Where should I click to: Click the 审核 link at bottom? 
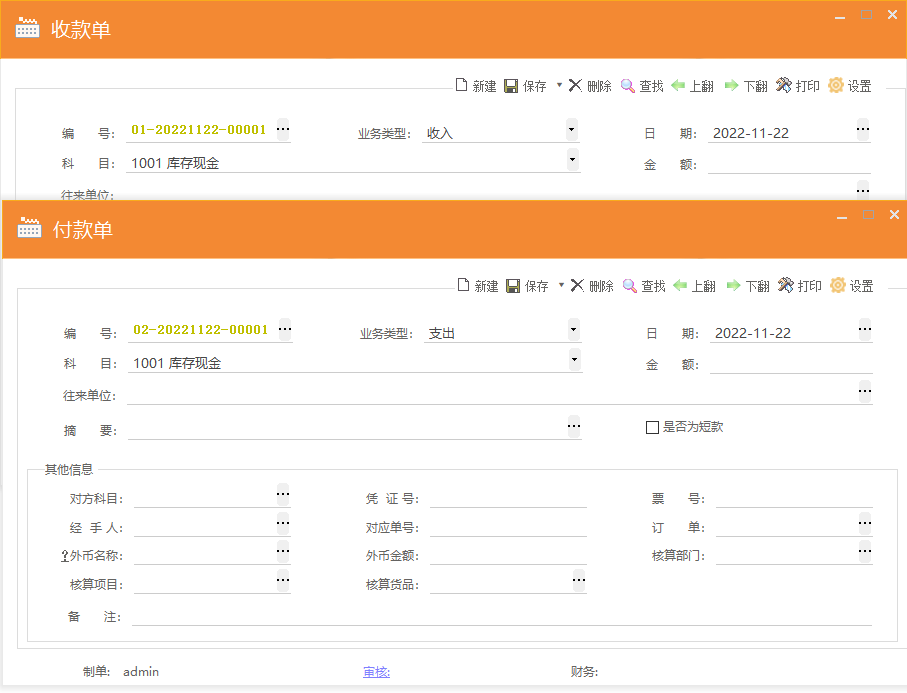[x=376, y=672]
